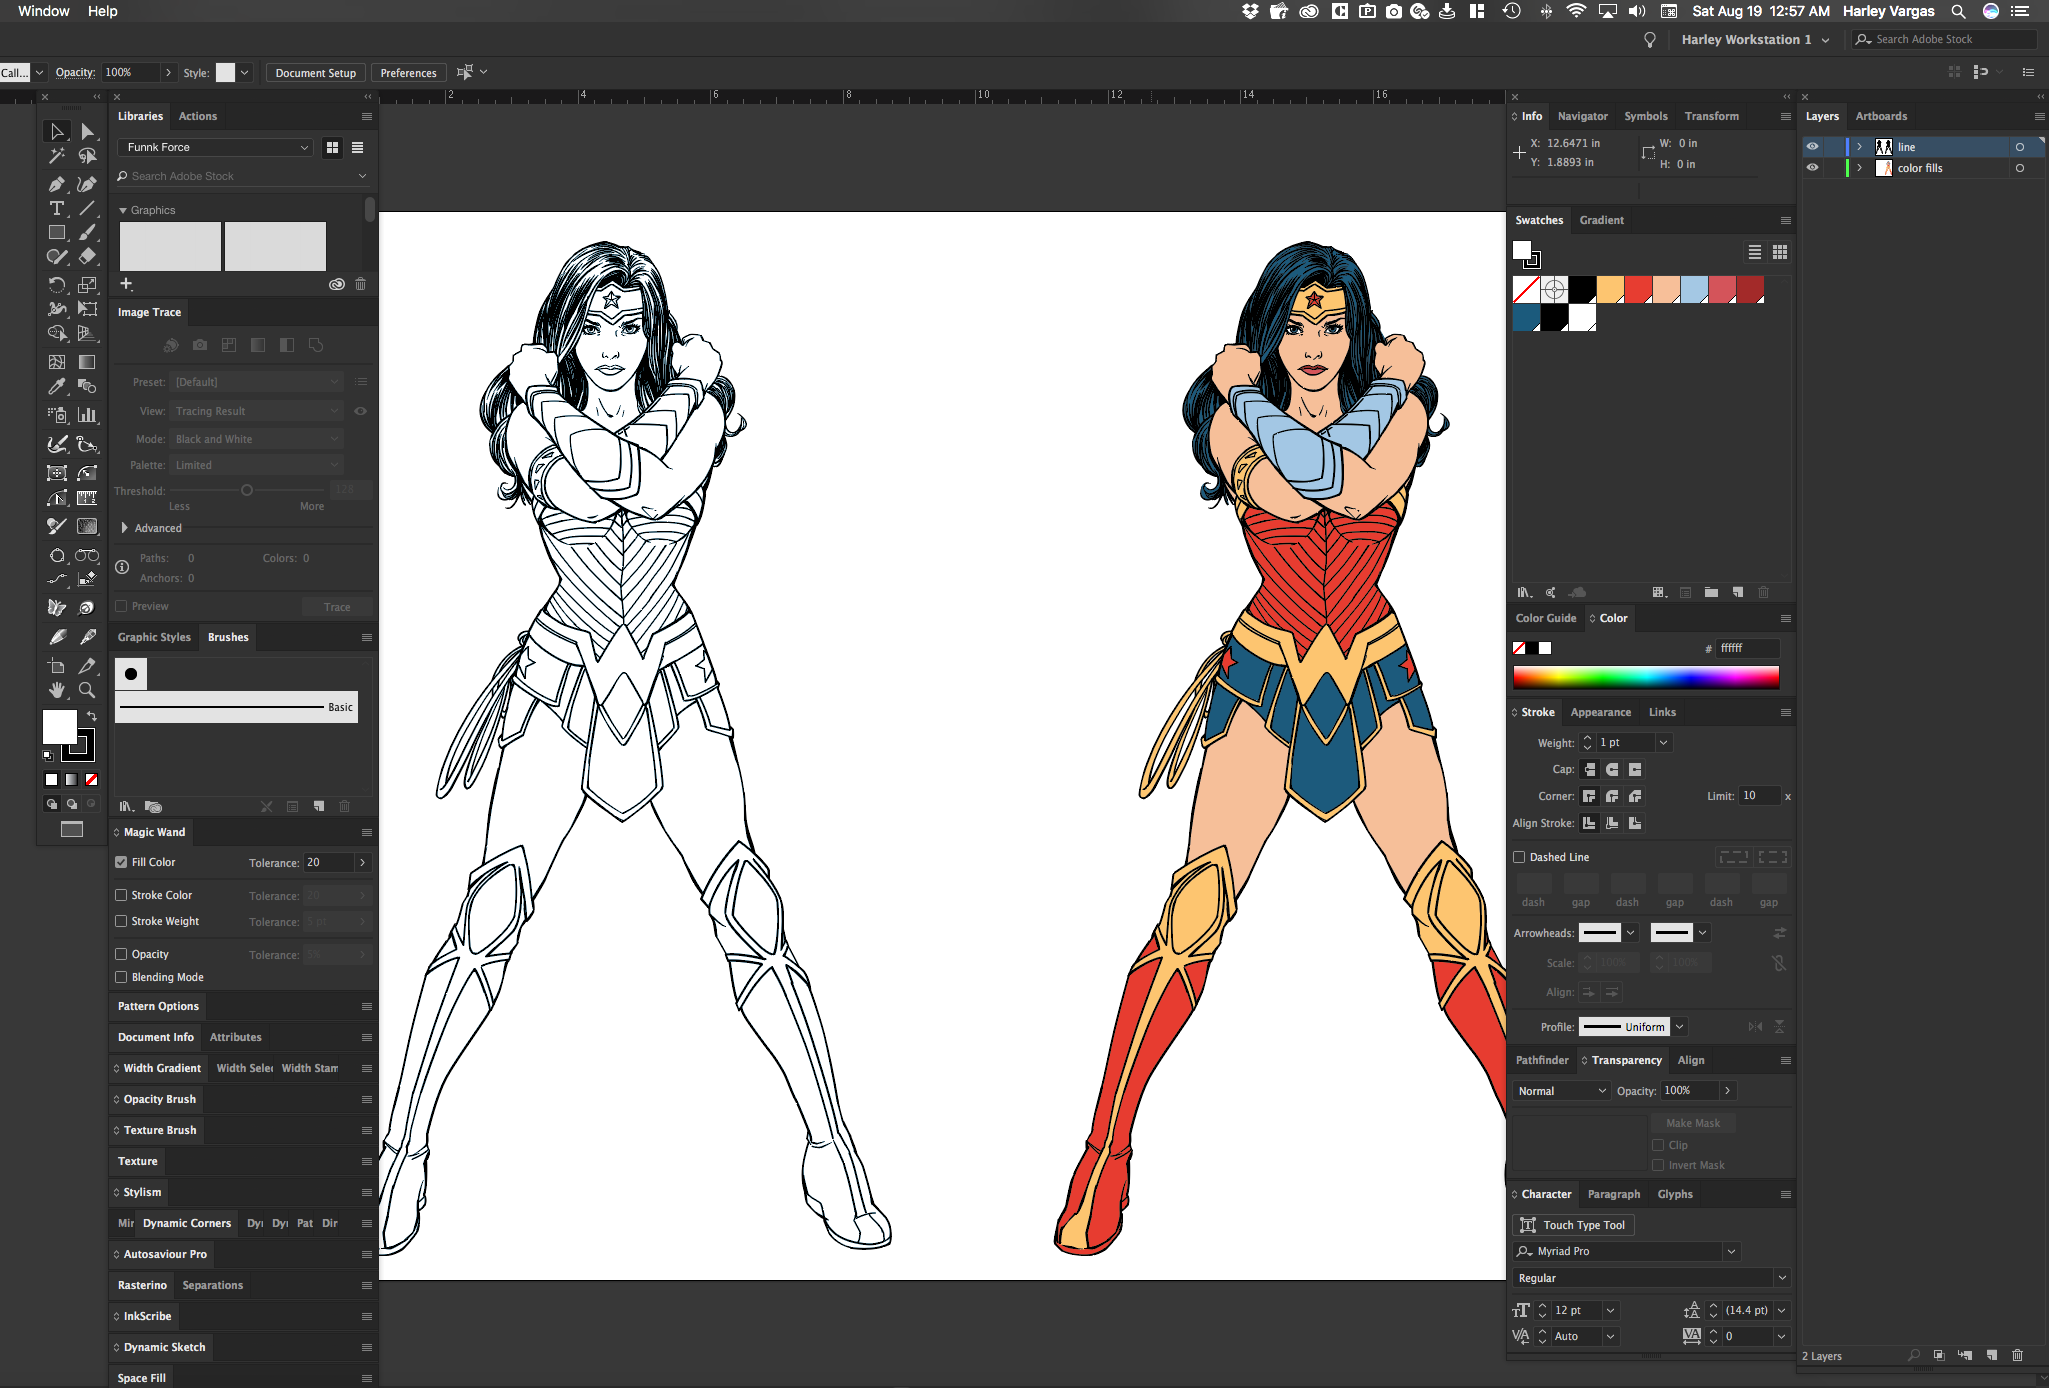
Task: Enable the Dashed Line checkbox
Action: tap(1519, 857)
